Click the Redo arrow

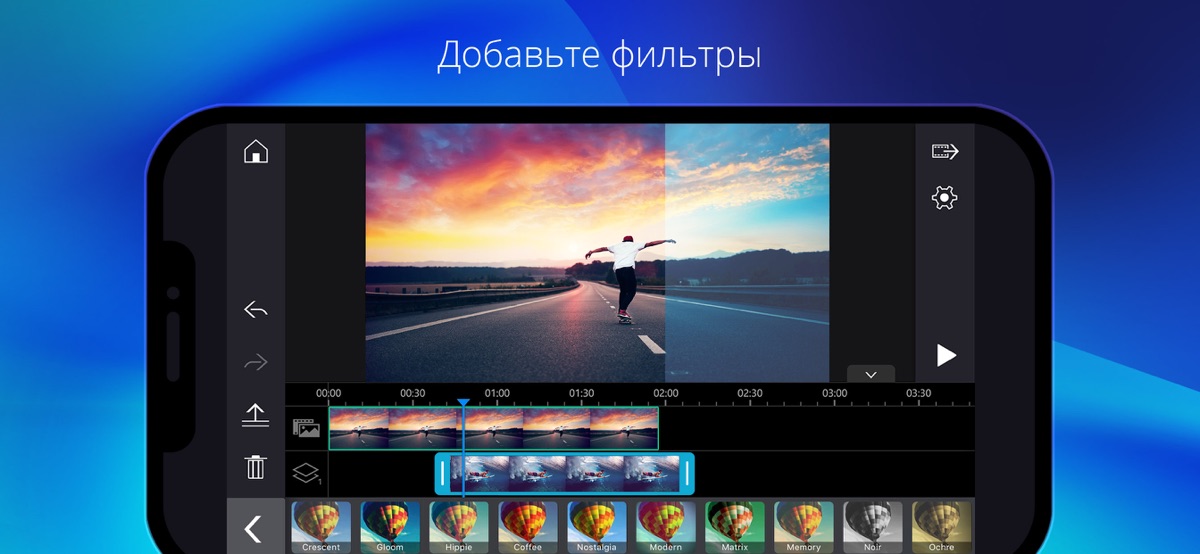(x=256, y=362)
